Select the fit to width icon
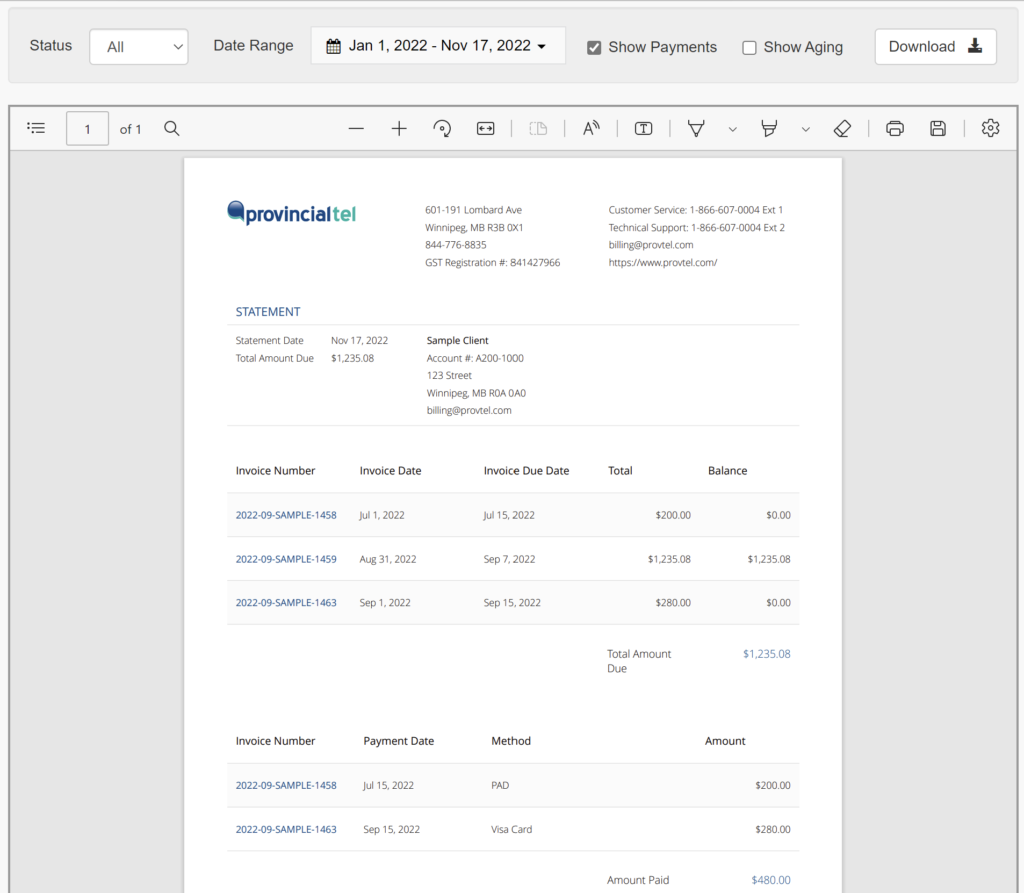 (485, 129)
